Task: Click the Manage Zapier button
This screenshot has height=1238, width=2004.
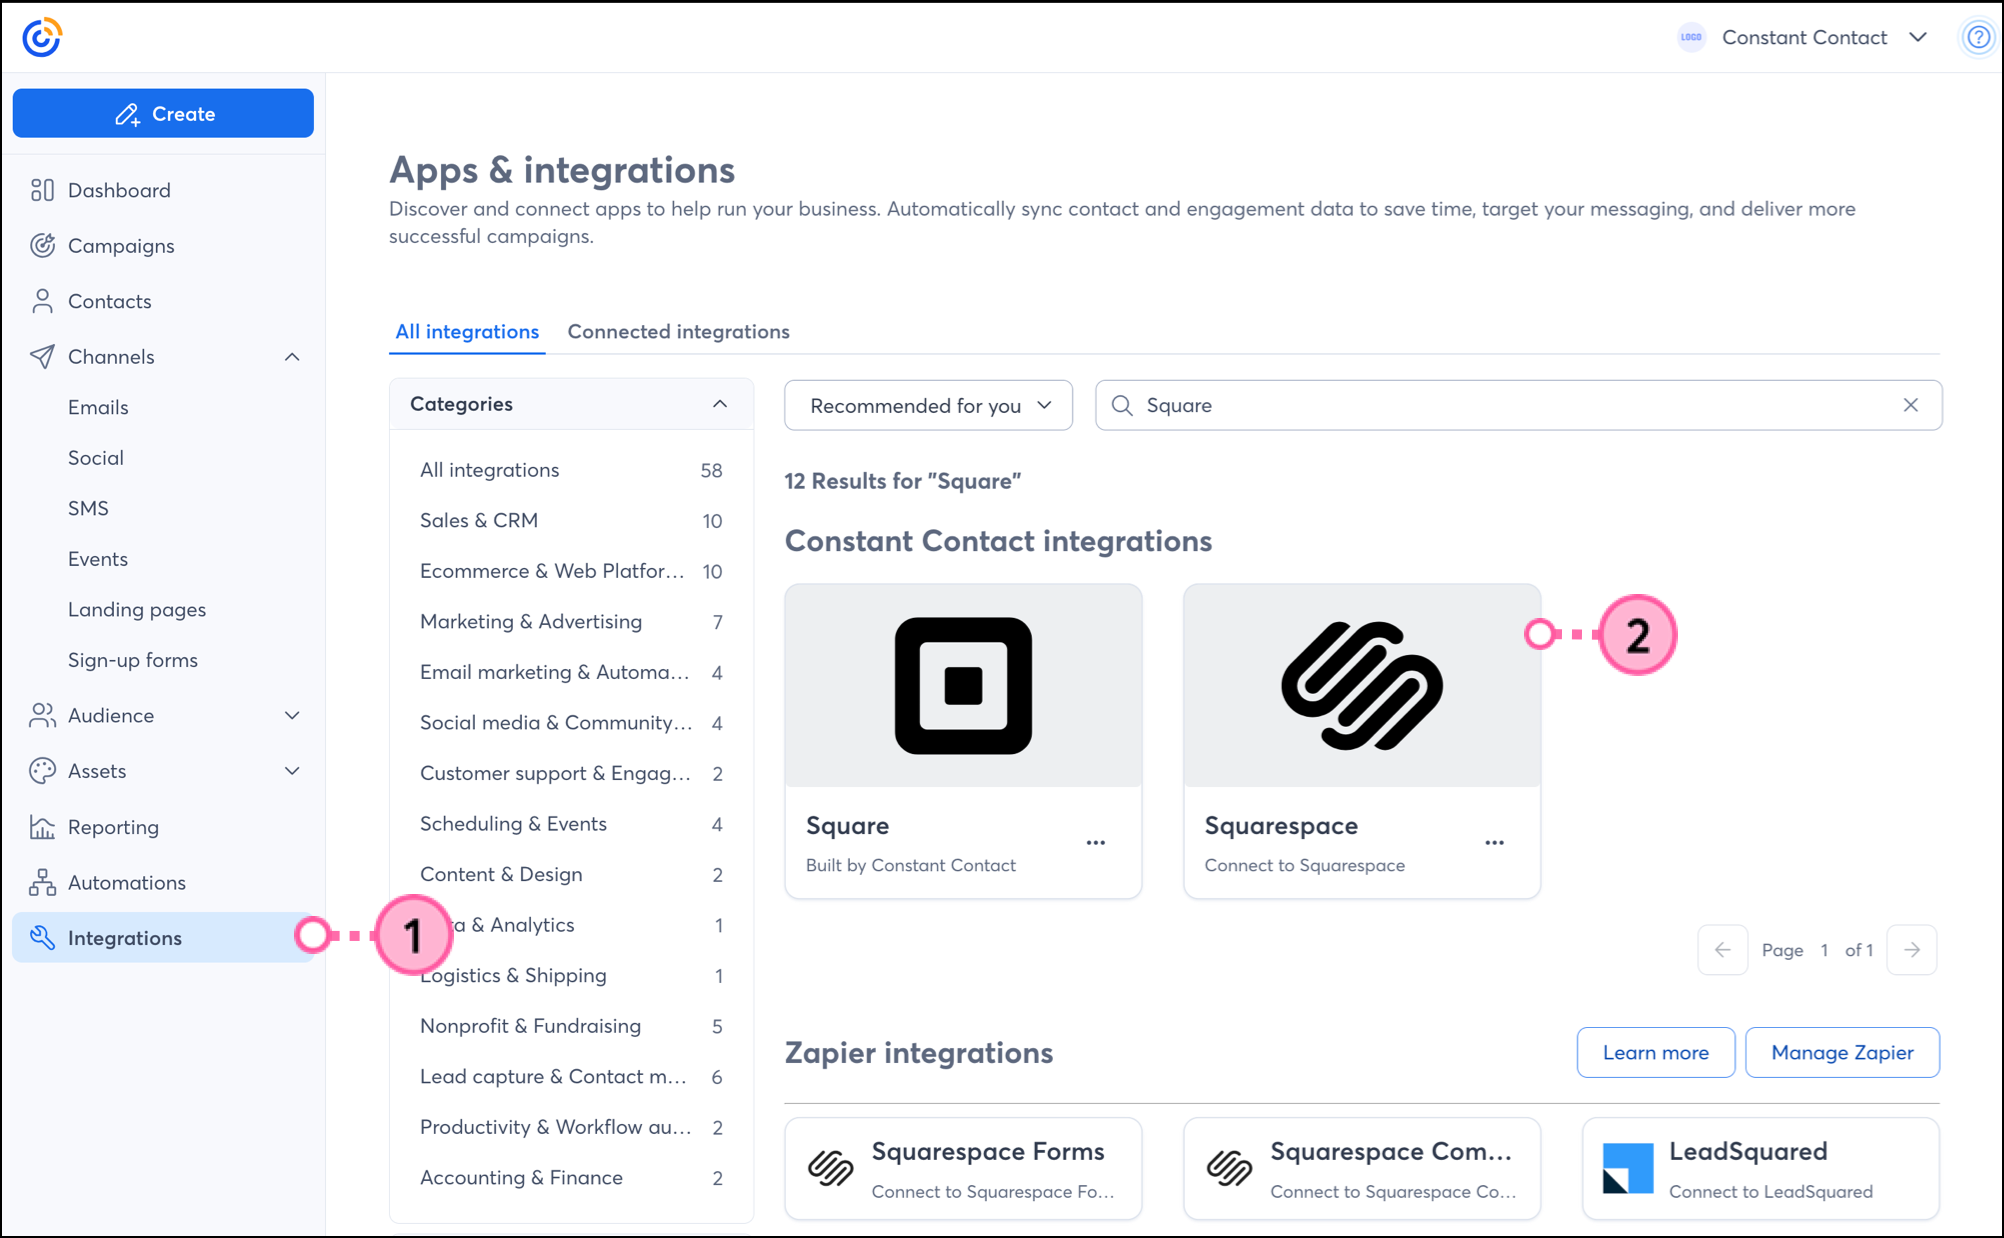Action: point(1841,1053)
